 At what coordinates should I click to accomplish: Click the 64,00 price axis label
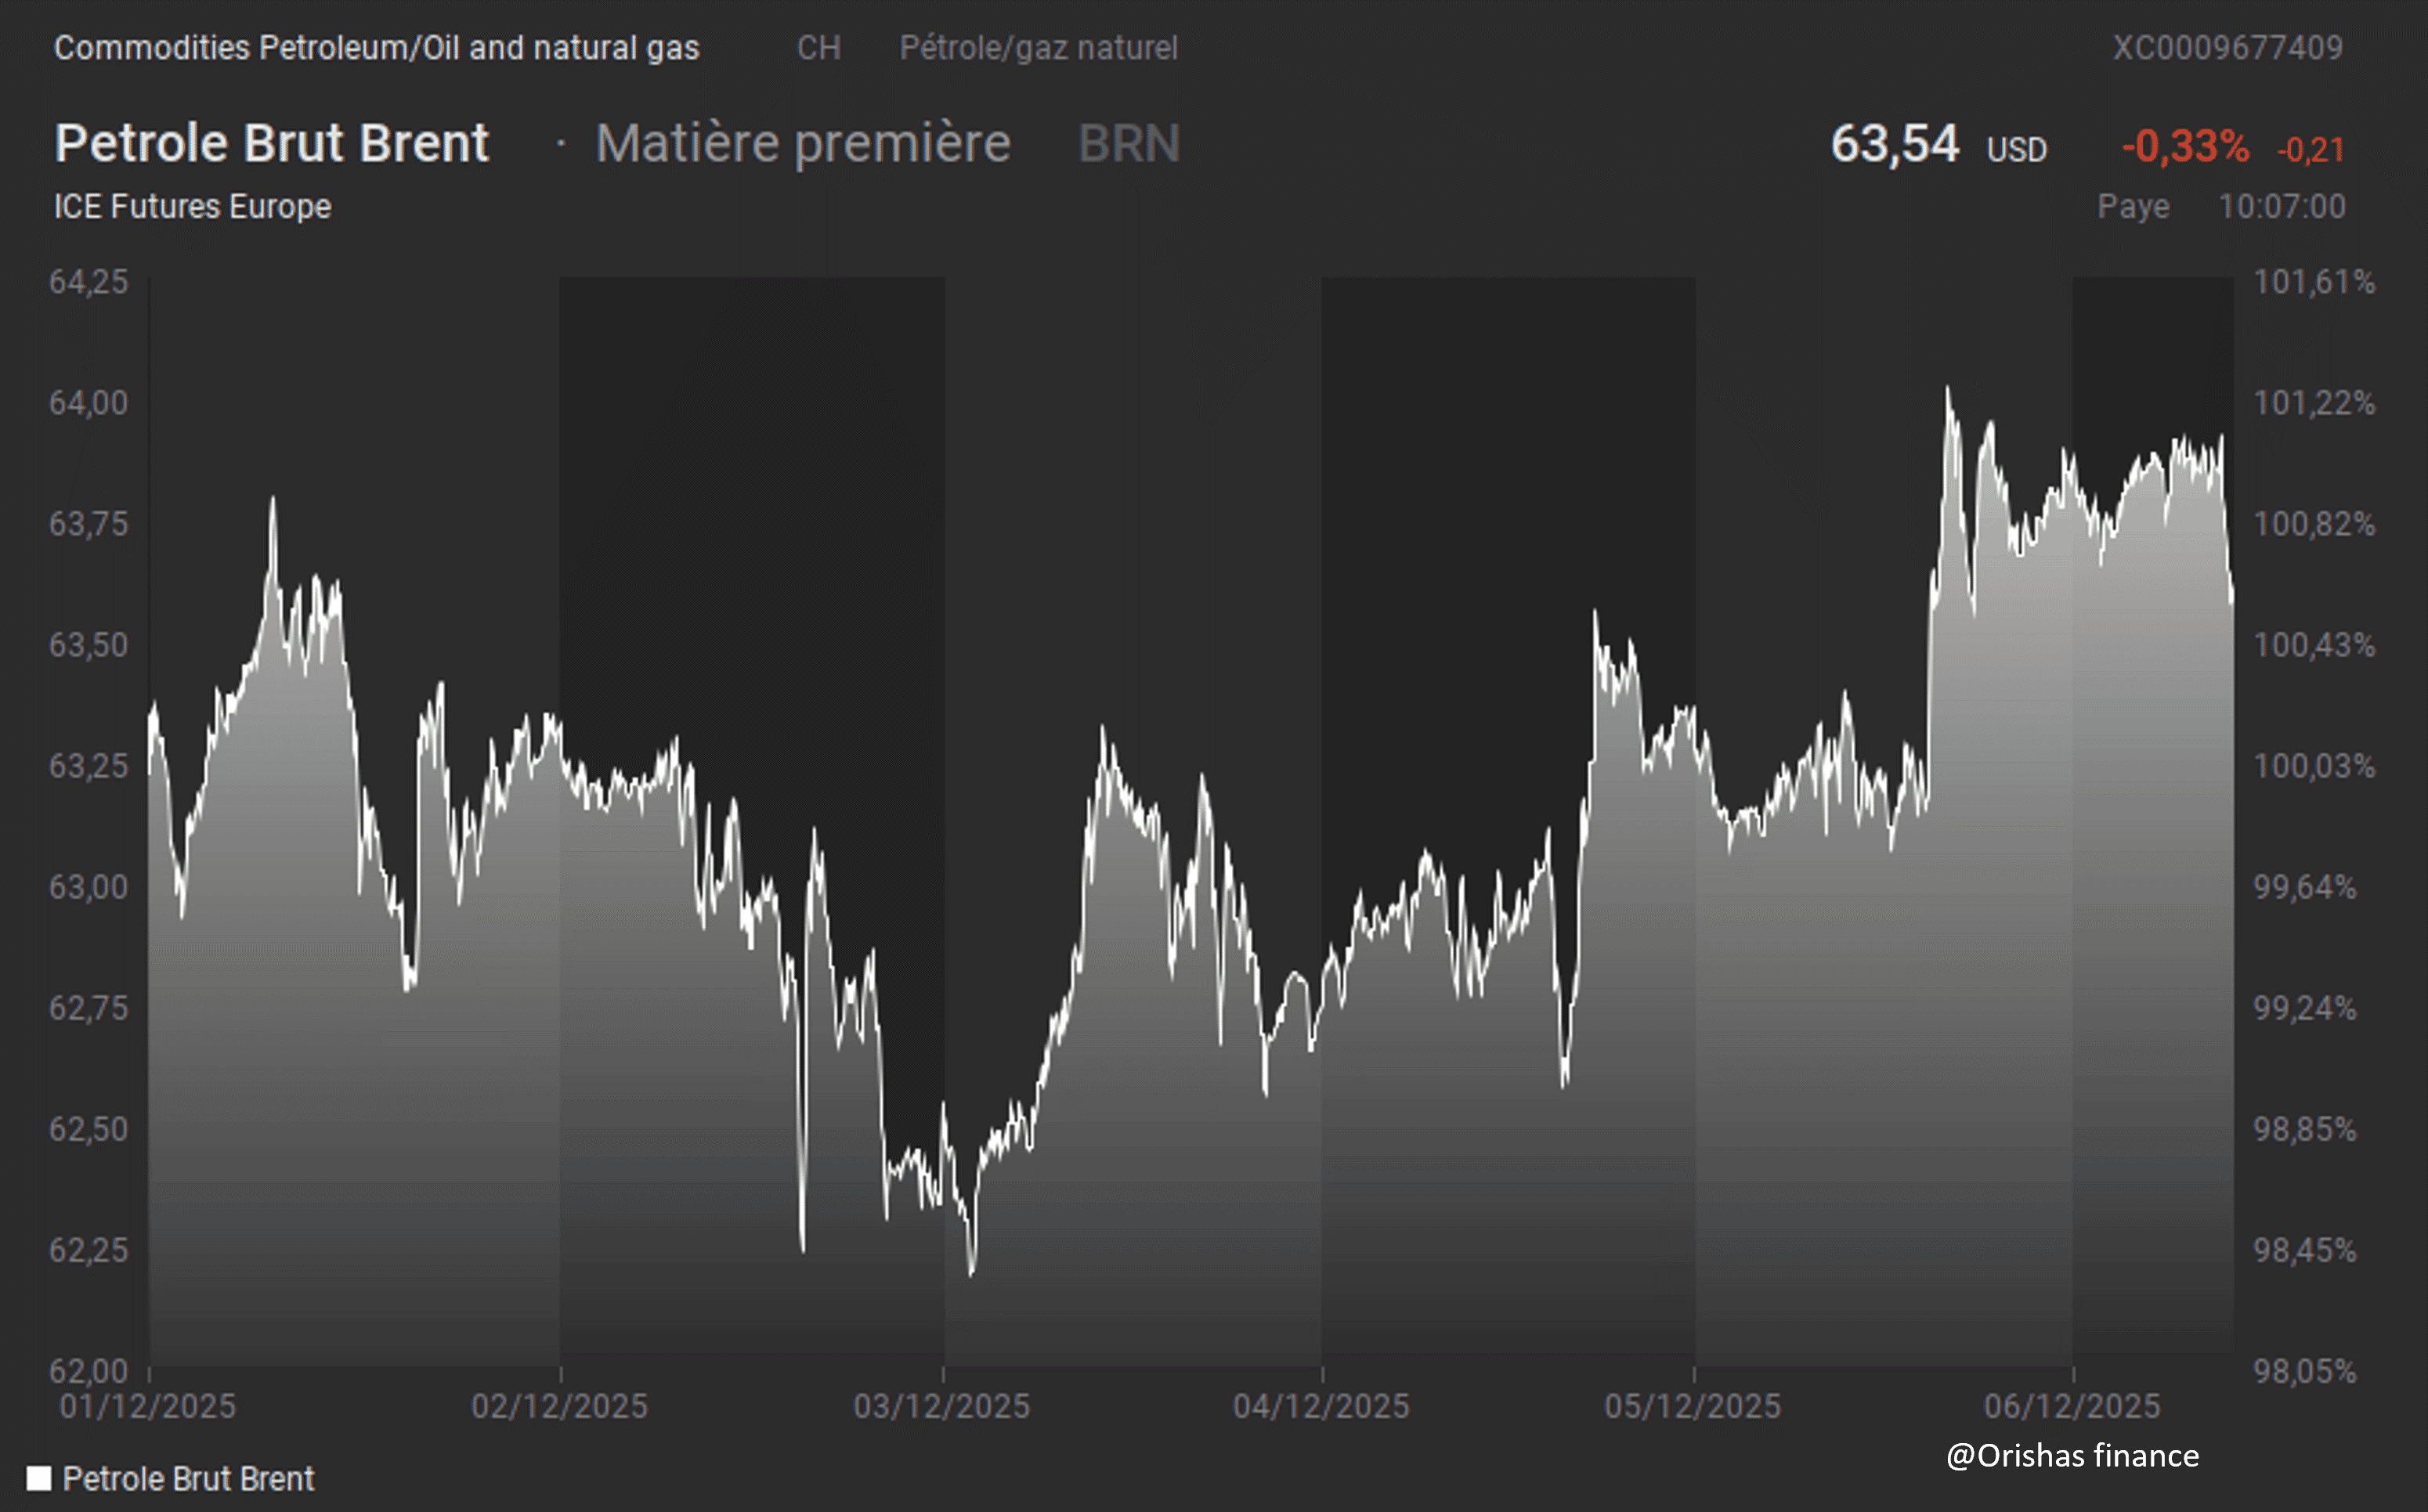tap(89, 403)
